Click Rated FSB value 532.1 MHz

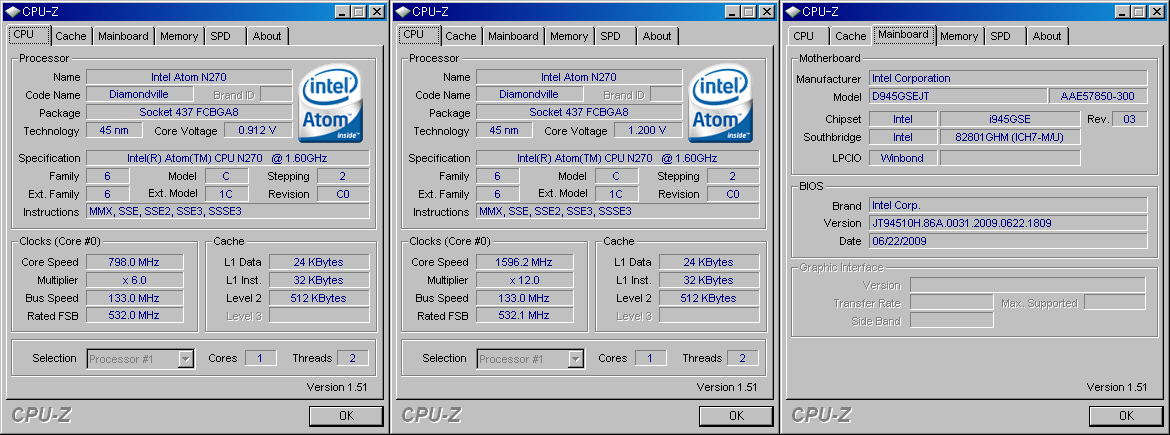[x=524, y=316]
